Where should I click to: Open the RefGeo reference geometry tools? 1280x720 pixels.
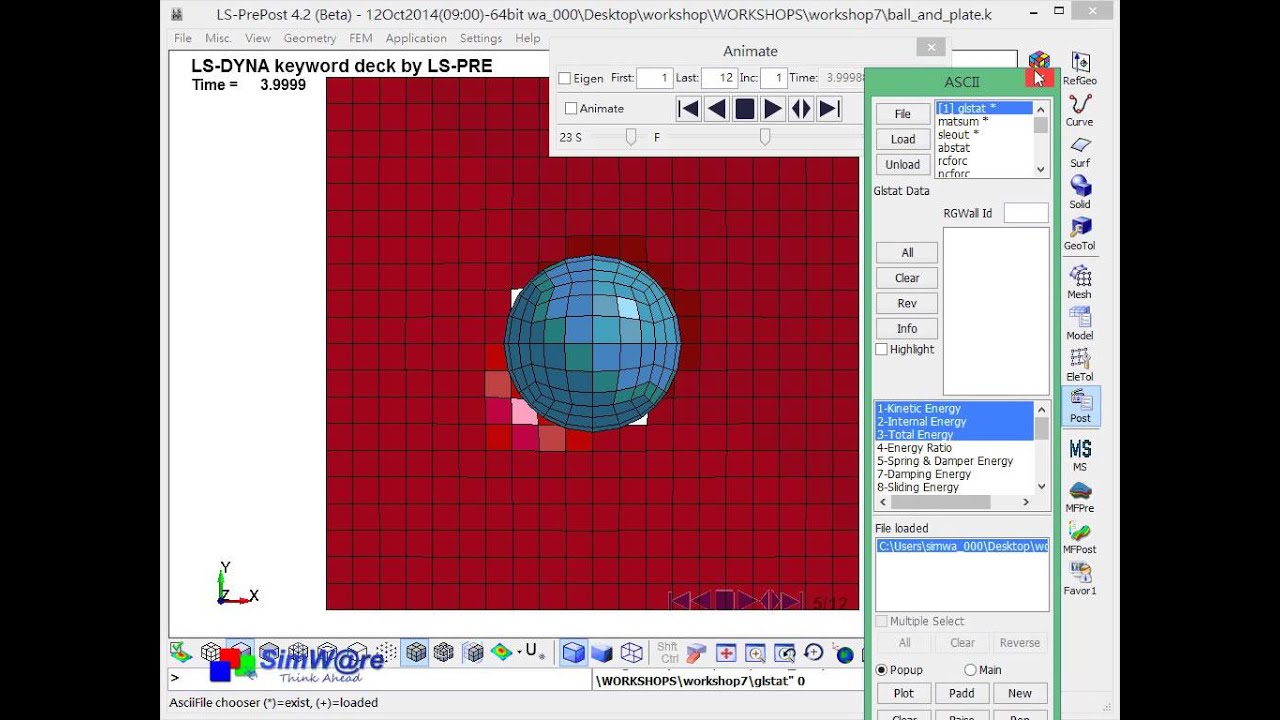click(x=1079, y=68)
